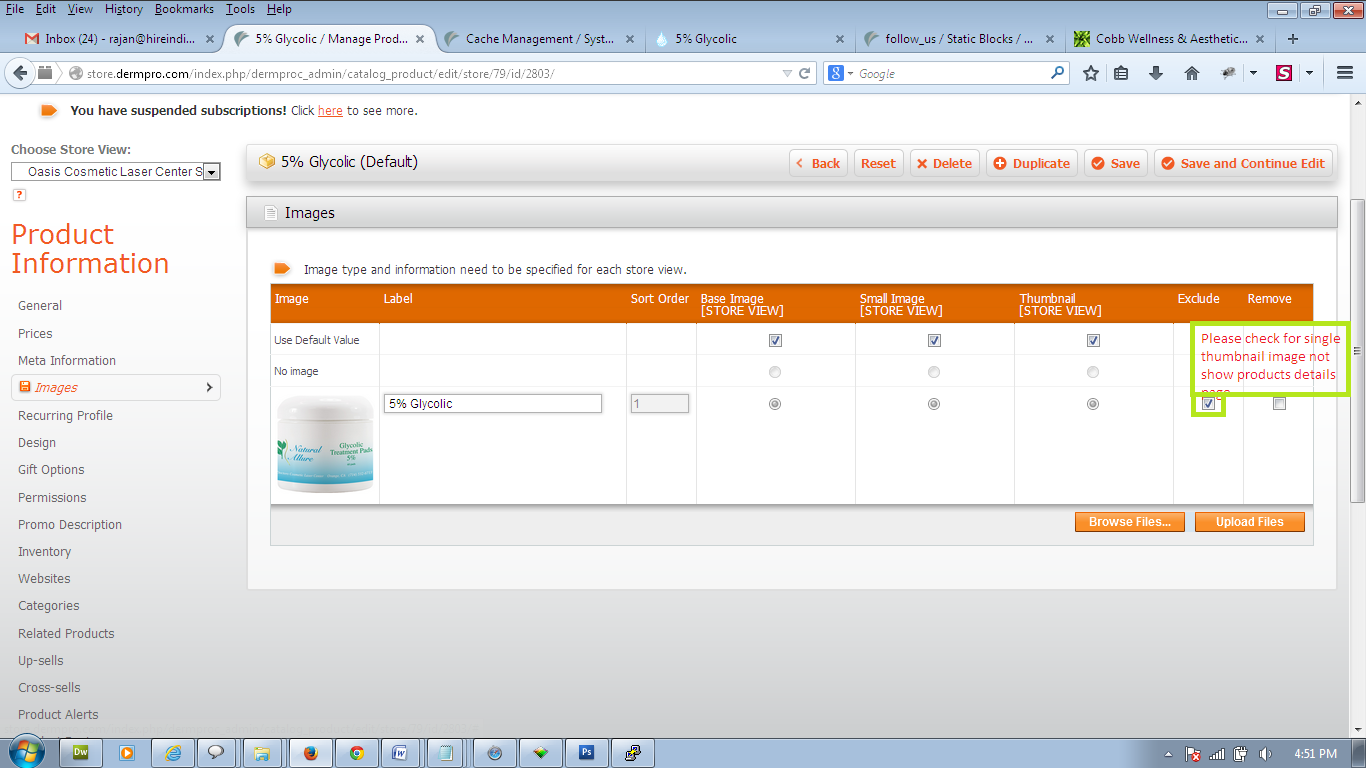Open Google Chrome from the taskbar
This screenshot has width=1366, height=768.
click(356, 753)
